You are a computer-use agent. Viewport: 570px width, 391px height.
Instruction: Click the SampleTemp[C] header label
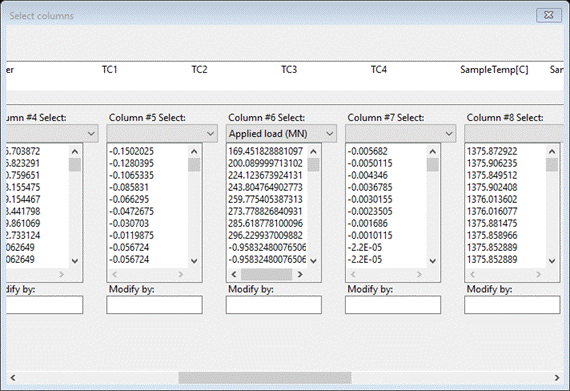pyautogui.click(x=494, y=70)
